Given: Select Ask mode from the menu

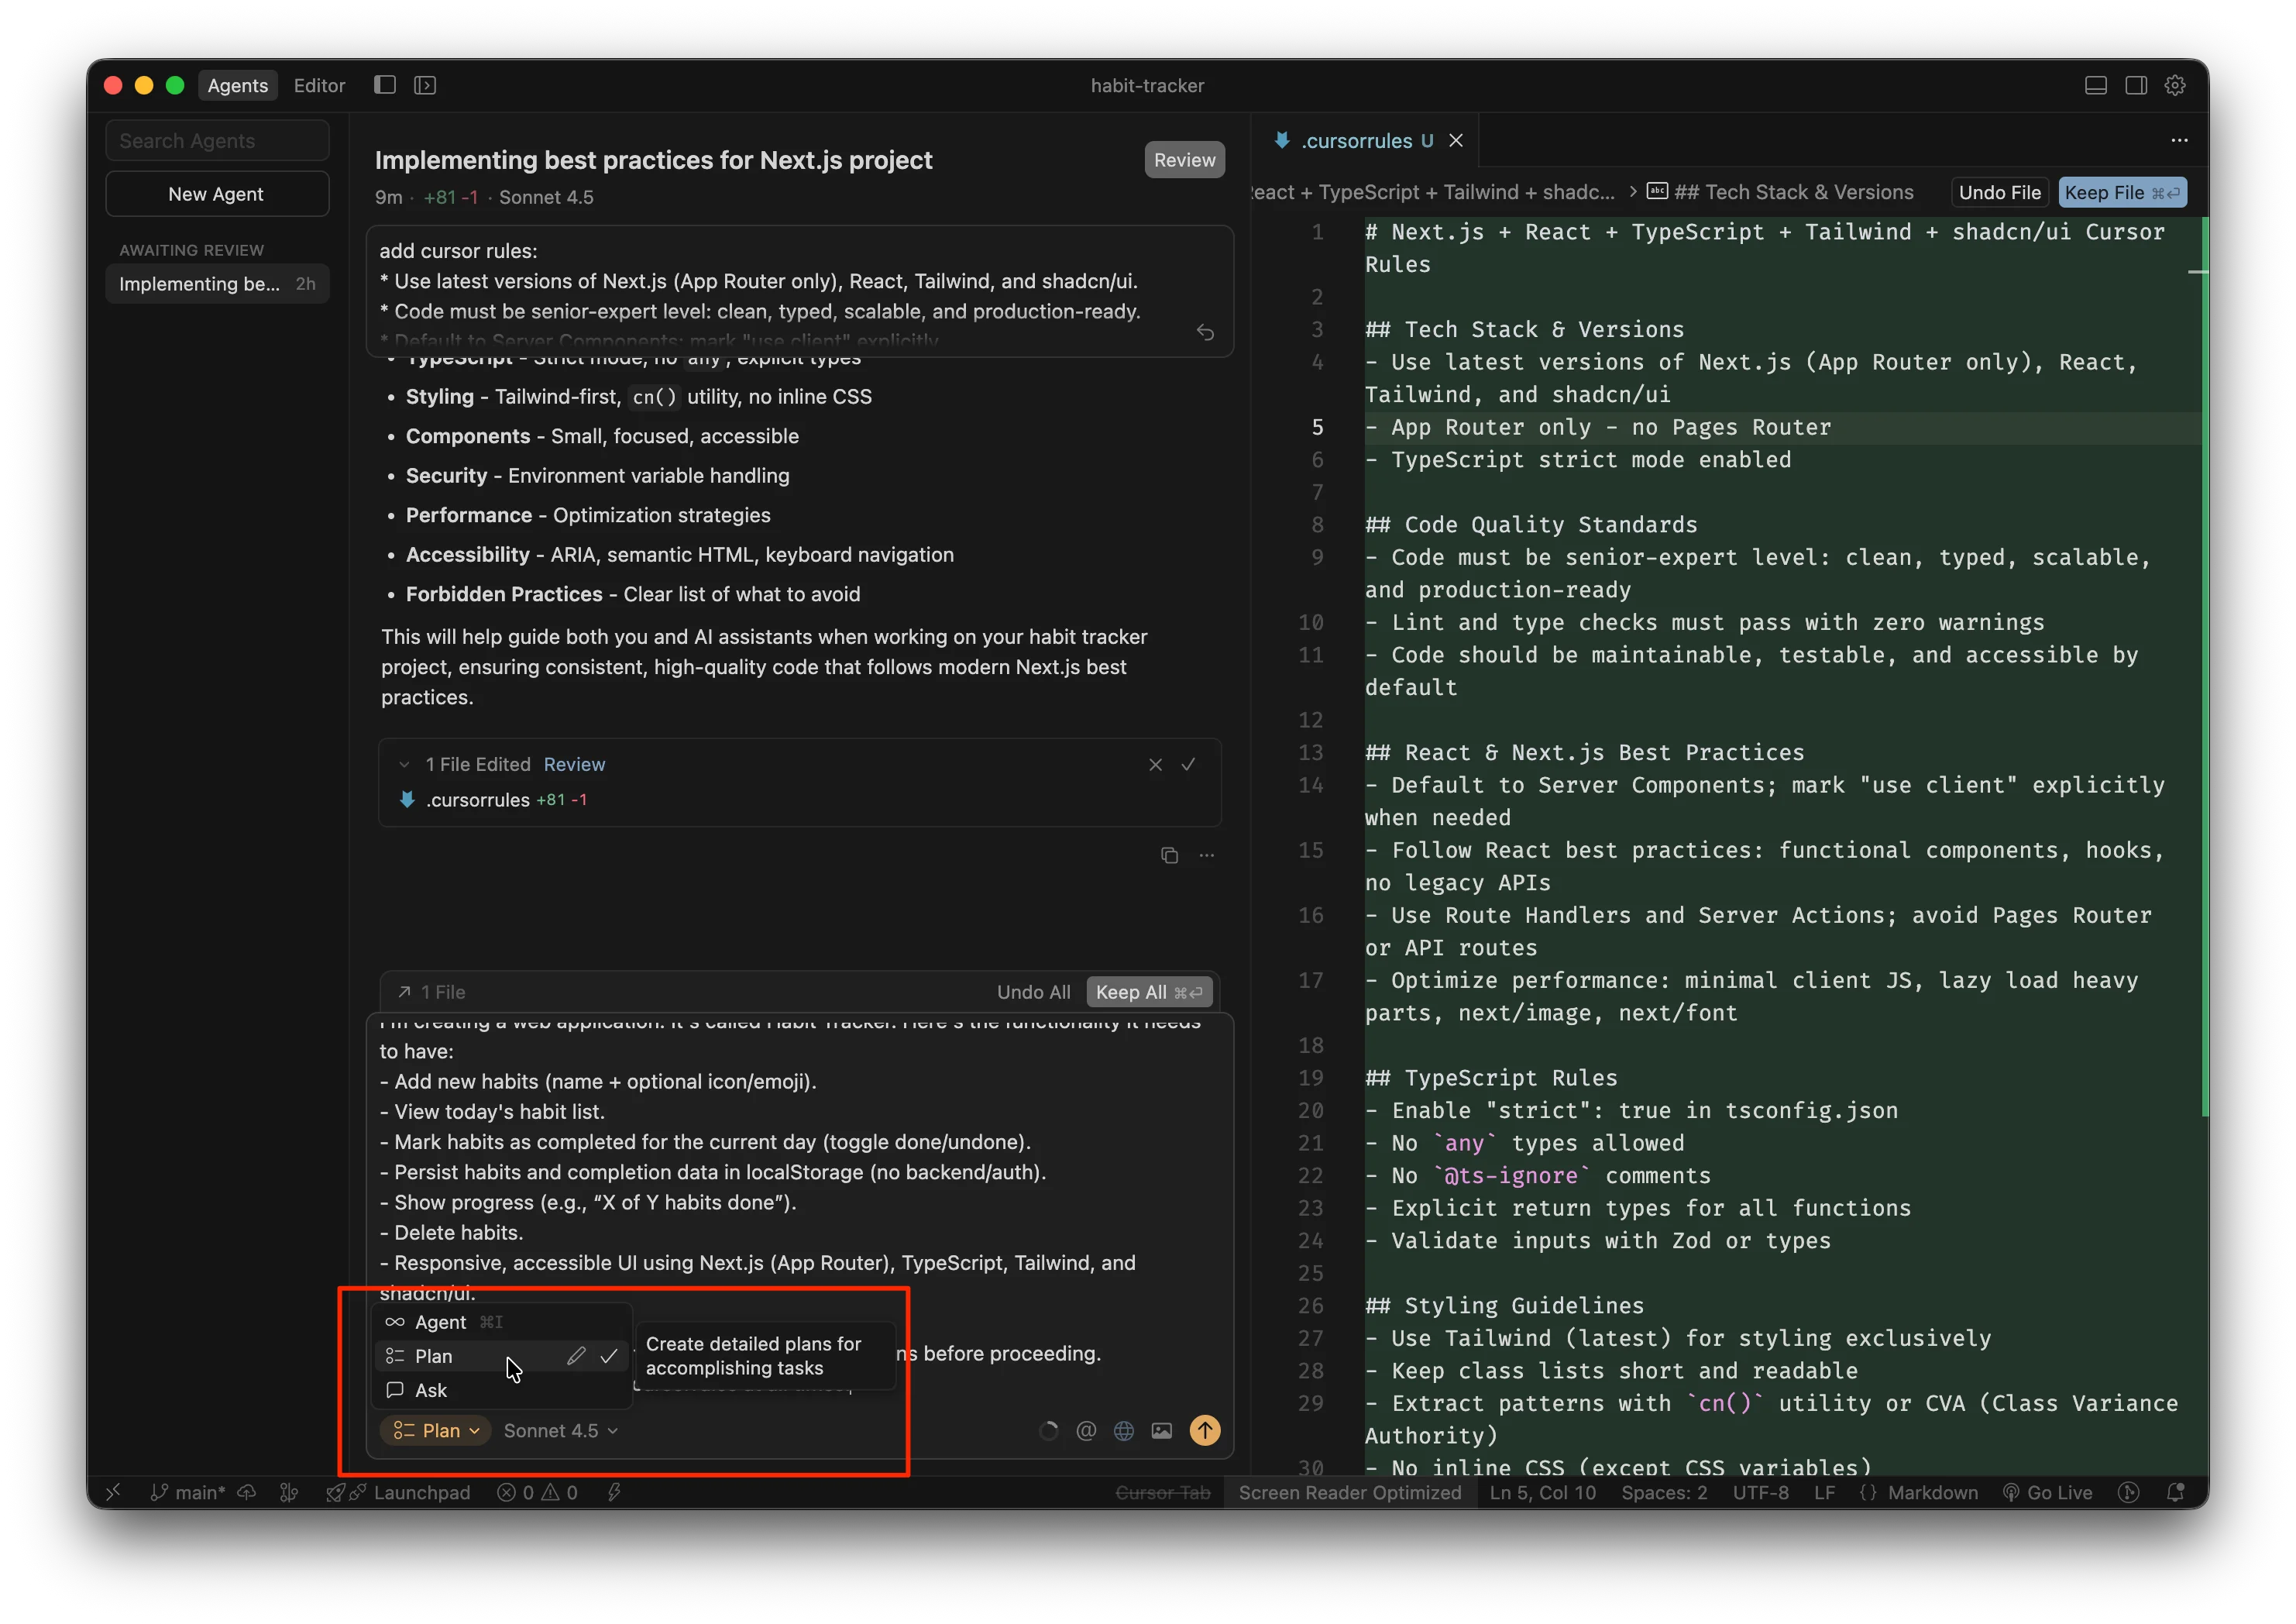Looking at the screenshot, I should coord(432,1390).
